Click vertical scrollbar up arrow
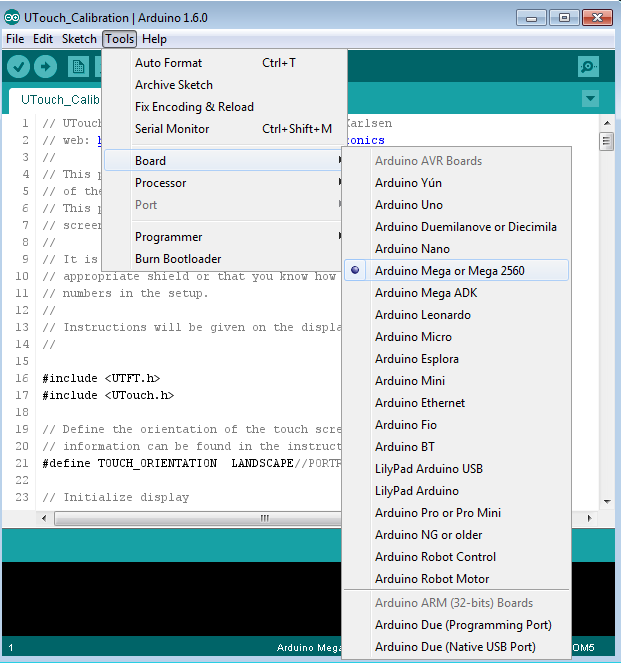The height and width of the screenshot is (663, 621). click(607, 123)
